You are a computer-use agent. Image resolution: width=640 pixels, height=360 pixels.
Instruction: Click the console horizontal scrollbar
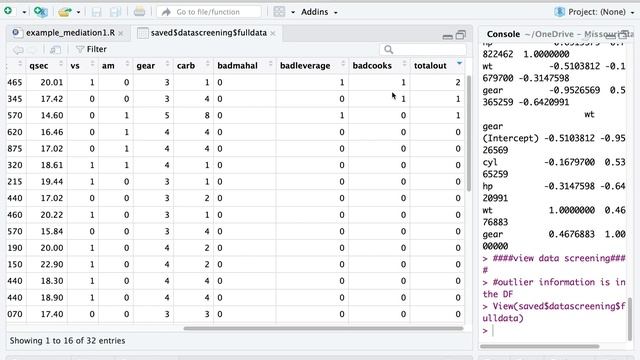pyautogui.click(x=540, y=347)
